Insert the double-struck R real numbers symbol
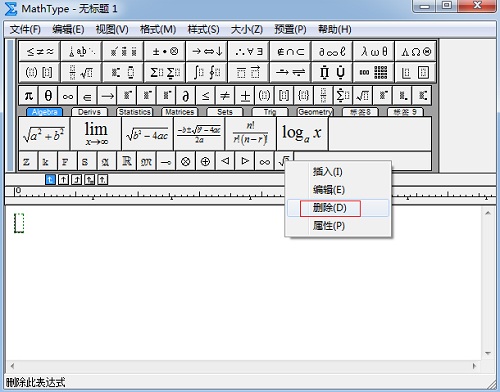This screenshot has height=392, width=500. coord(127,161)
